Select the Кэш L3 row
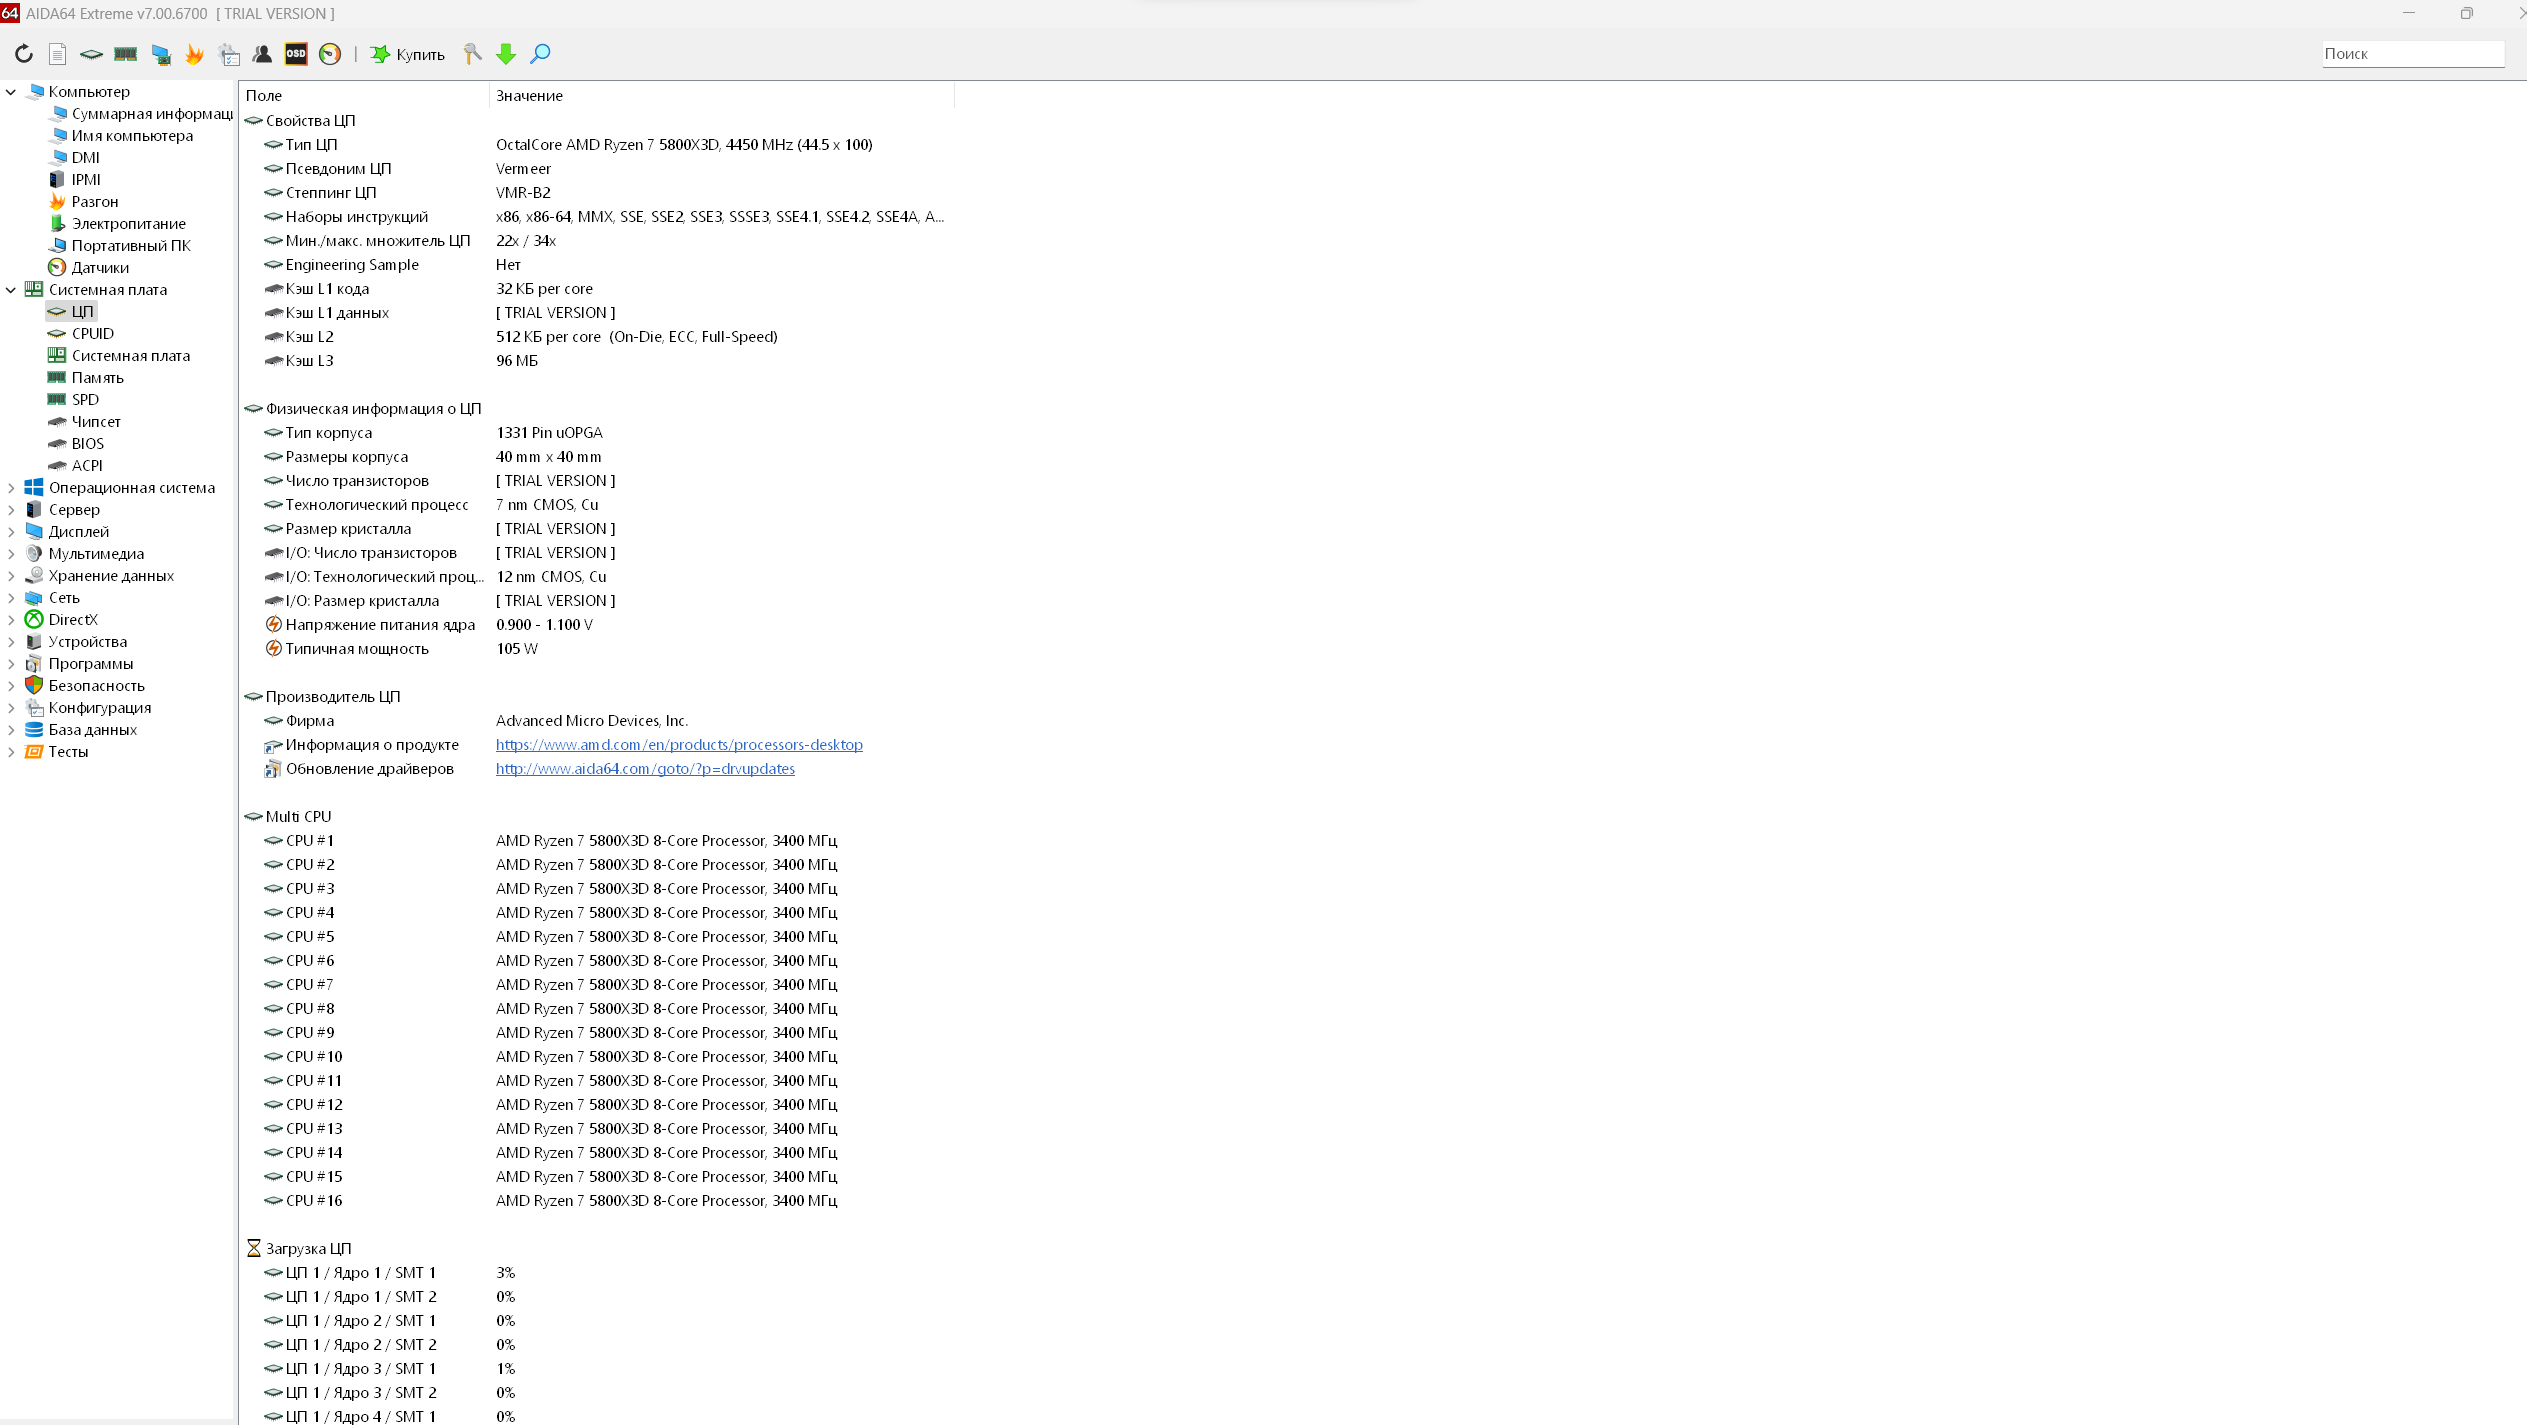 click(598, 360)
